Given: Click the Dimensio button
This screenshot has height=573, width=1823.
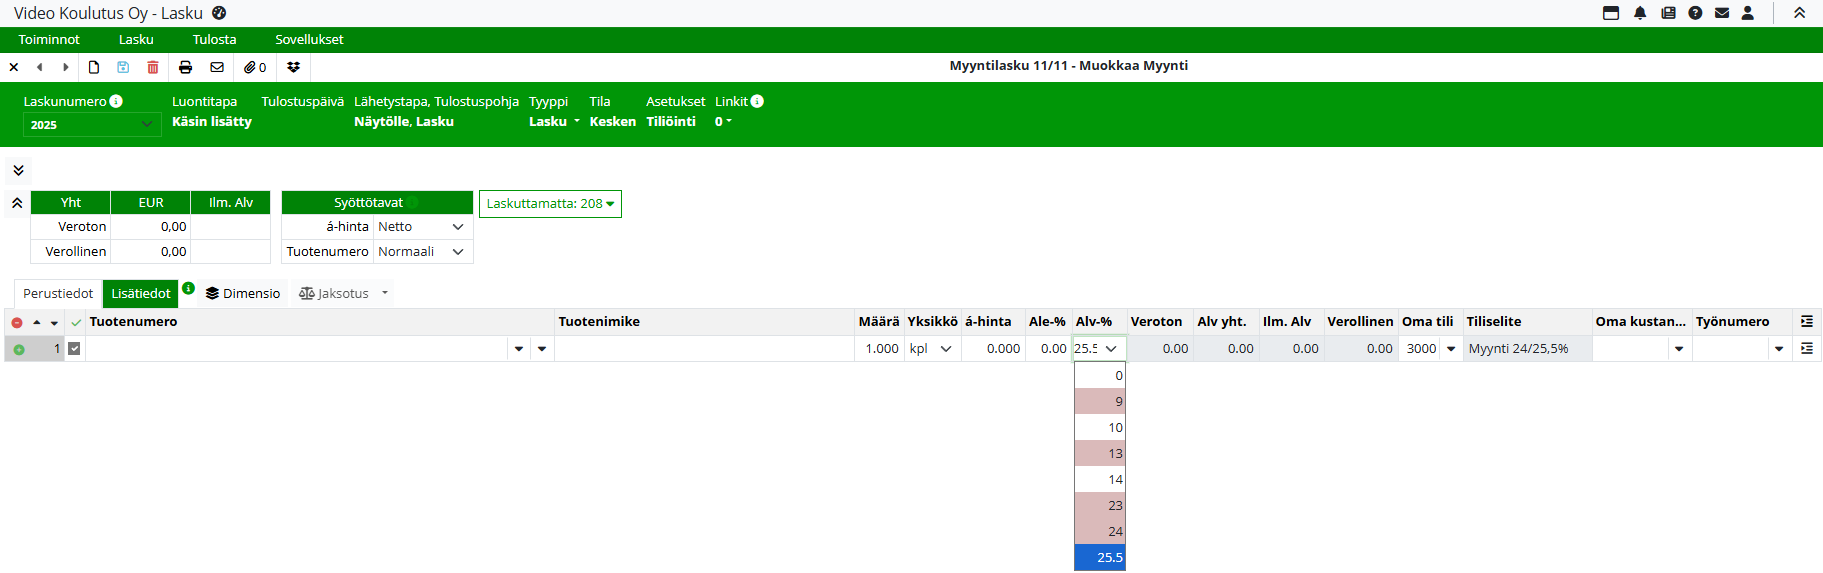Looking at the screenshot, I should (x=243, y=293).
